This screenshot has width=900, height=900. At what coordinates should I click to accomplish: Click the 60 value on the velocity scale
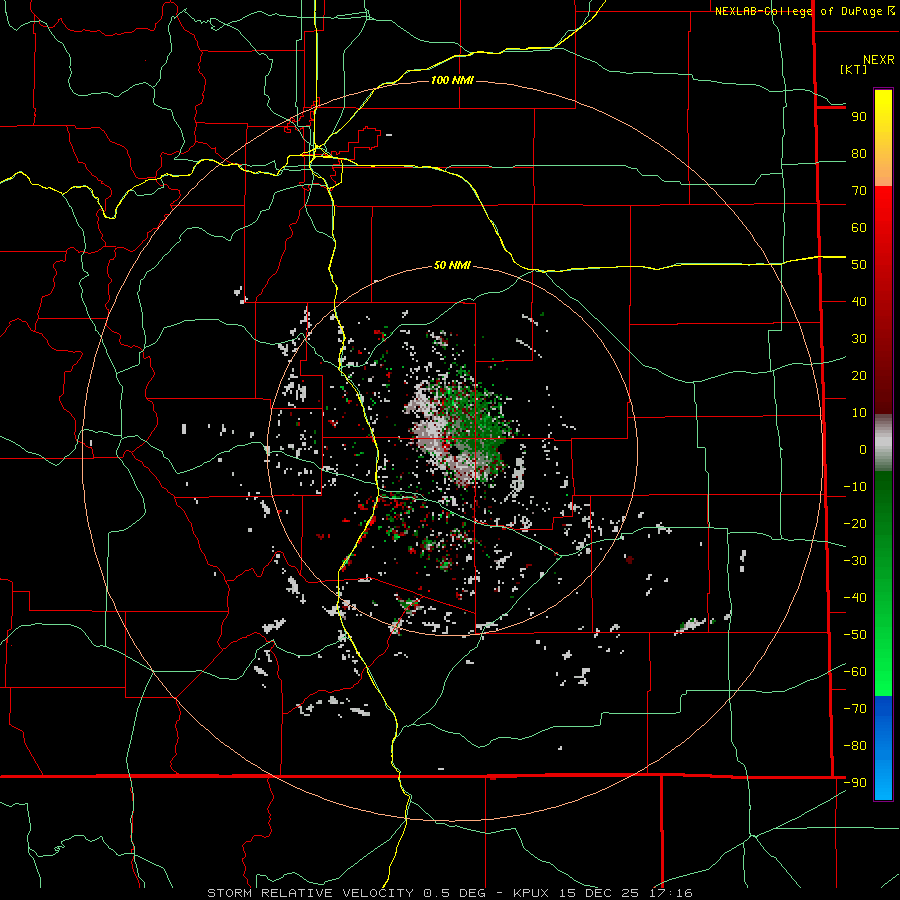[x=859, y=228]
